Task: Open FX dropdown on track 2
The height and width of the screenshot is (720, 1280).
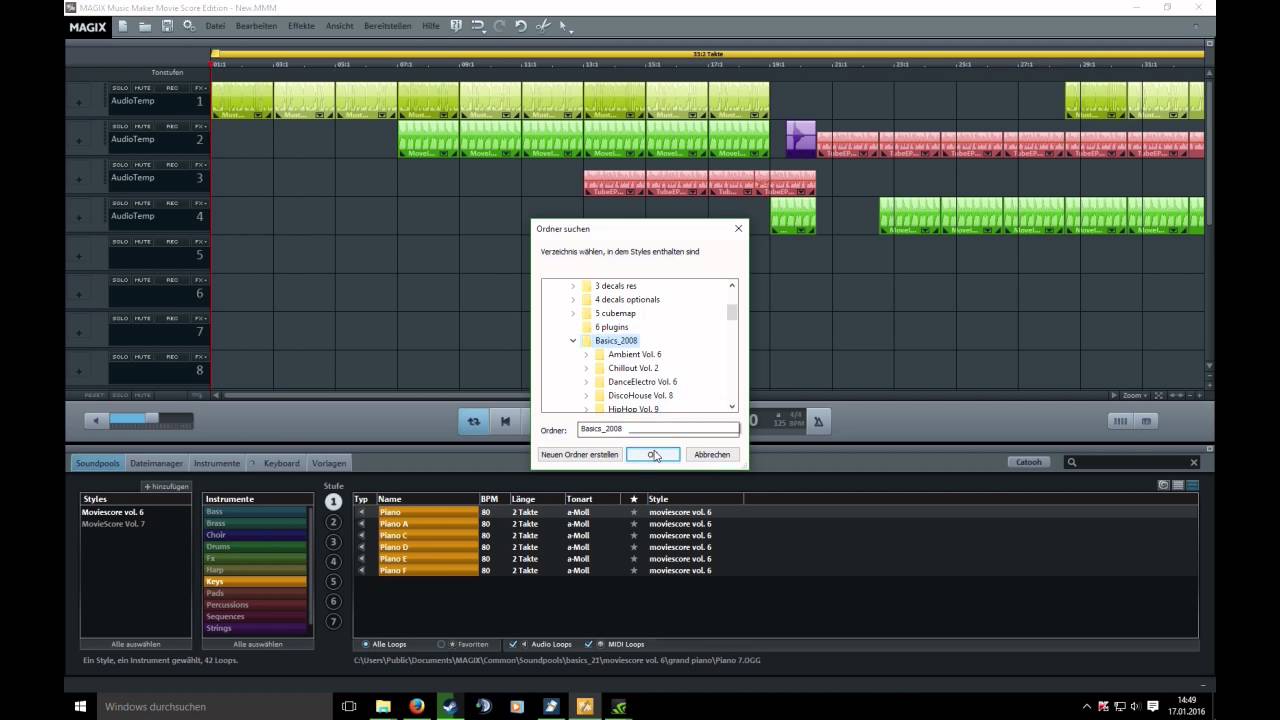Action: point(200,127)
